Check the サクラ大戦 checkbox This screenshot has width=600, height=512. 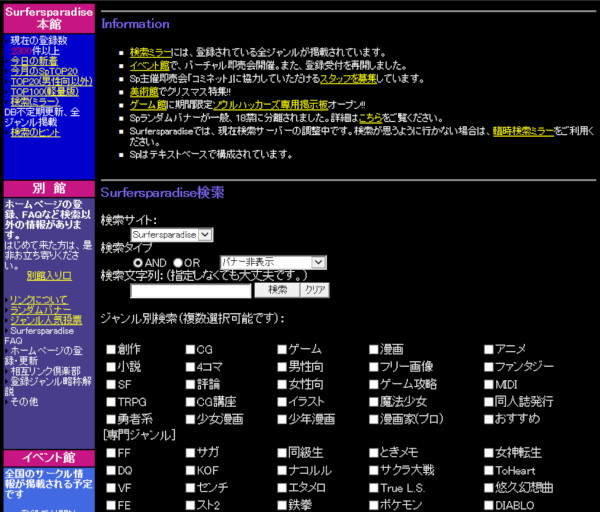point(374,470)
